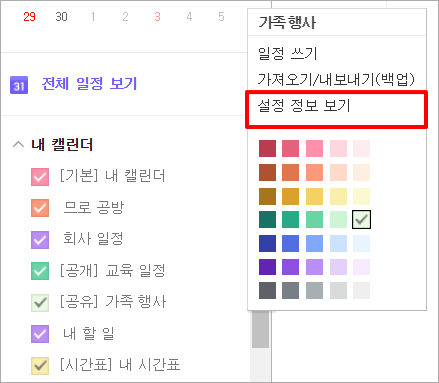The height and width of the screenshot is (383, 439).
Task: Choose 가져오기/내보내기(백업) menu option
Action: (336, 79)
